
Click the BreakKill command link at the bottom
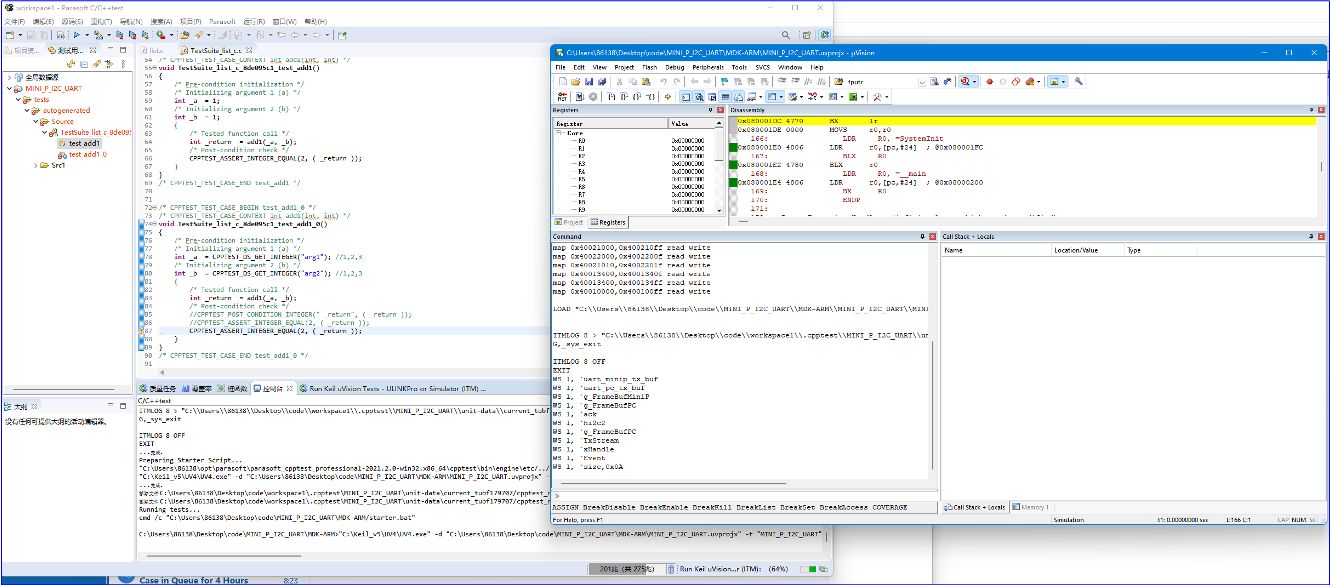tap(711, 507)
